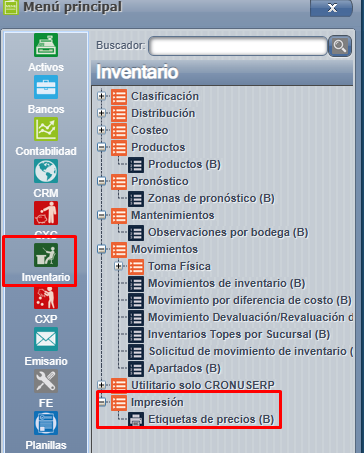Click the Buscador search field

238,46
